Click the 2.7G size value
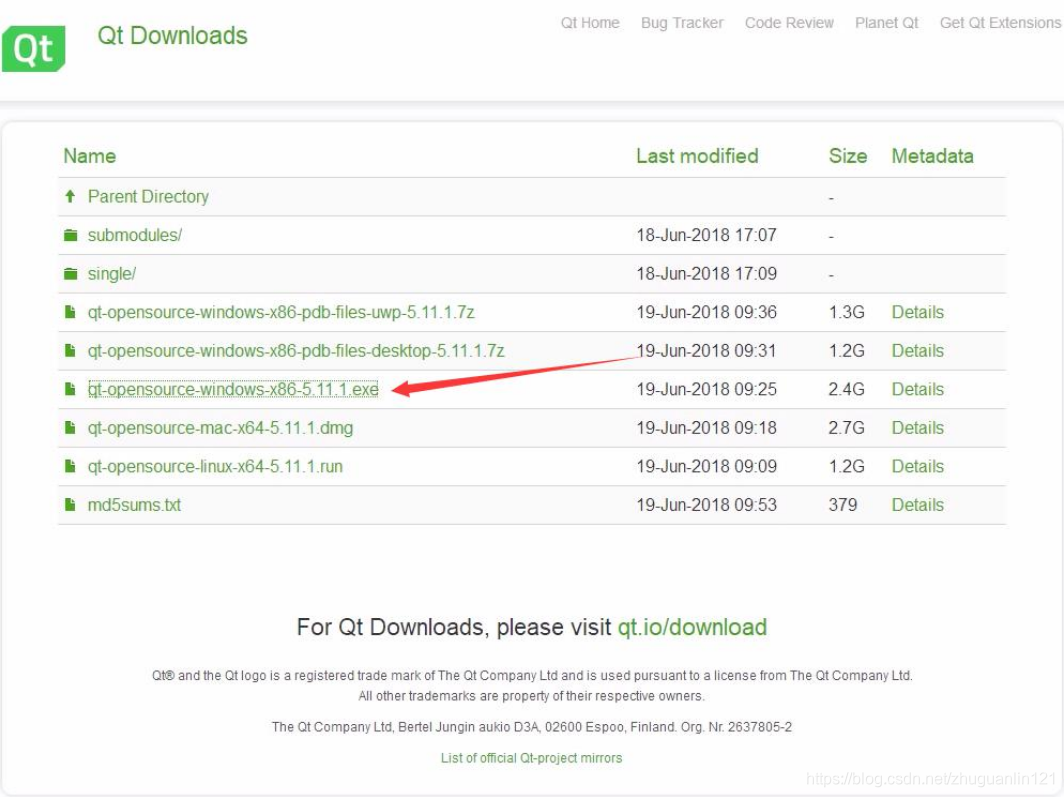 coord(846,428)
